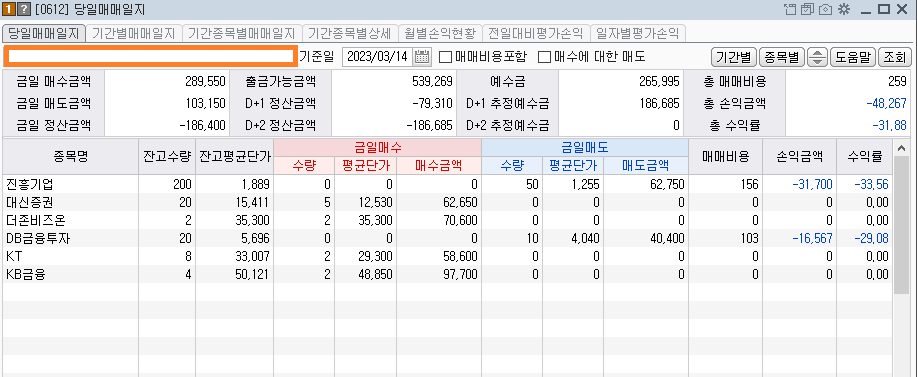
Task: Open the gear settings icon in title bar
Action: [x=843, y=9]
